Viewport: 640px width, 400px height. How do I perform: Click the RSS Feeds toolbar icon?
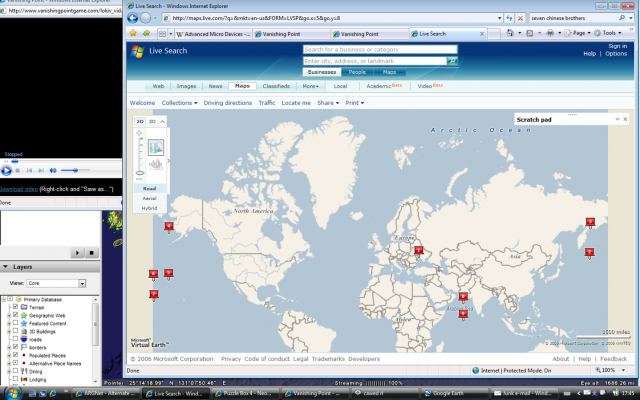(530, 33)
